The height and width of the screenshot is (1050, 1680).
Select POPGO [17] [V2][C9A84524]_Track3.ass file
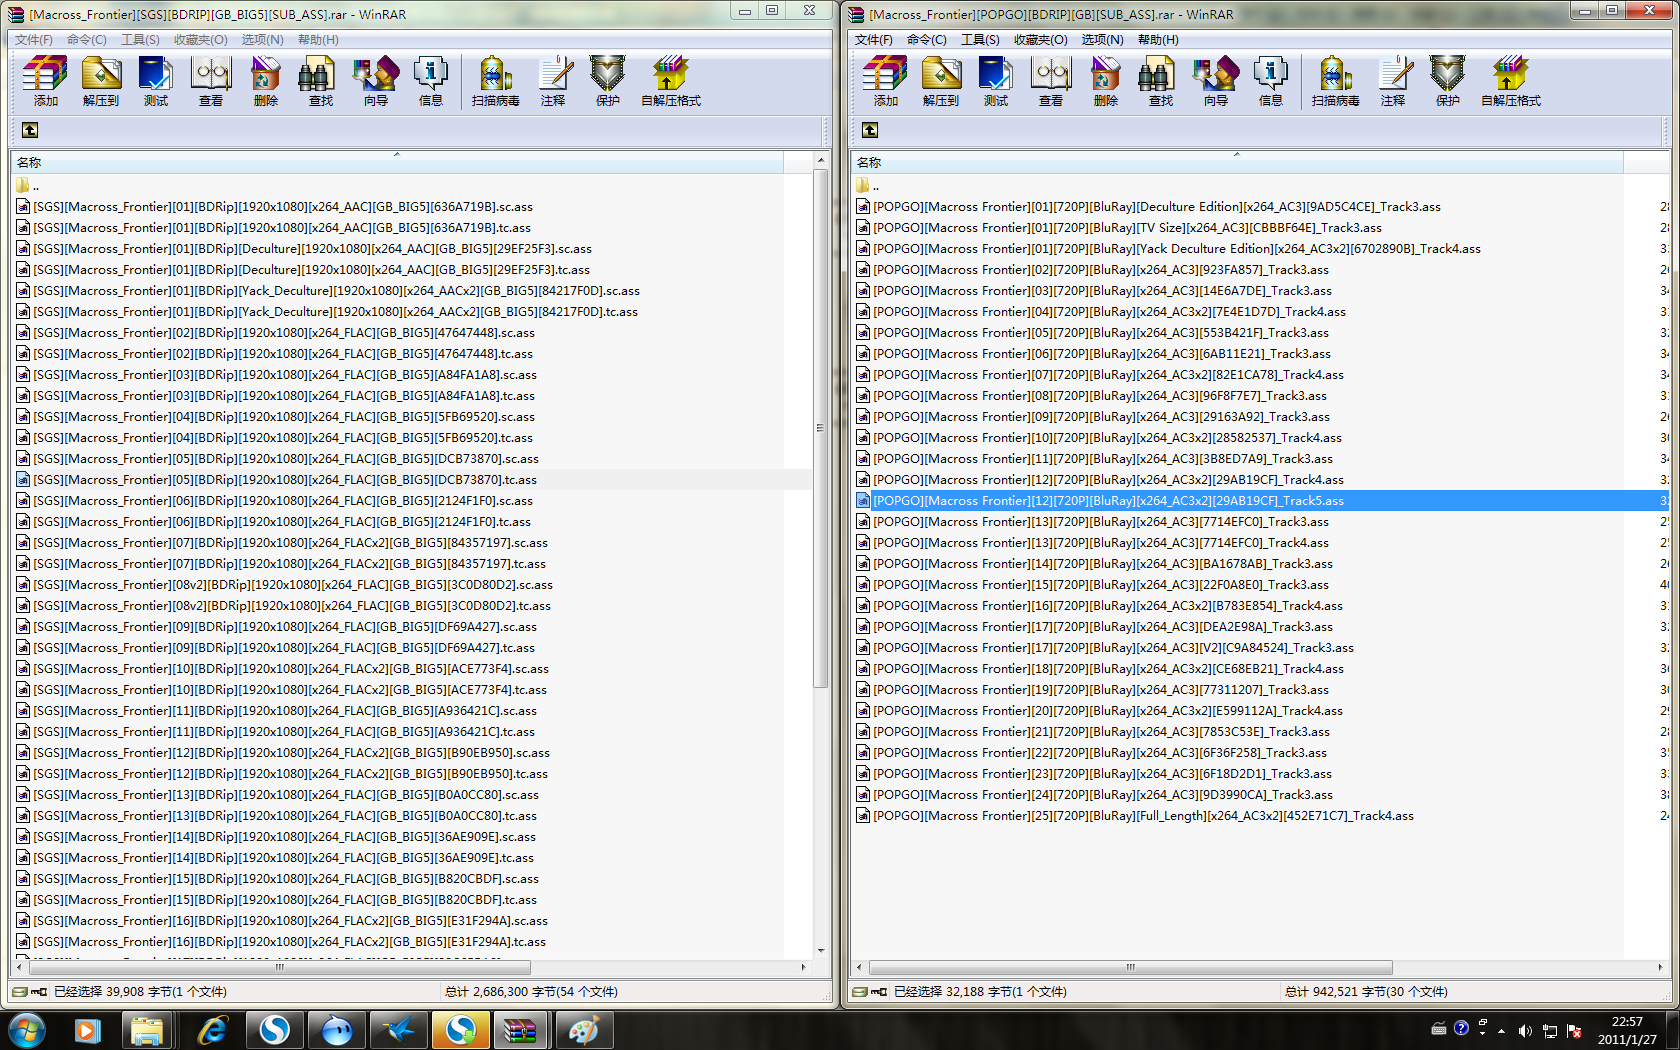[1105, 648]
